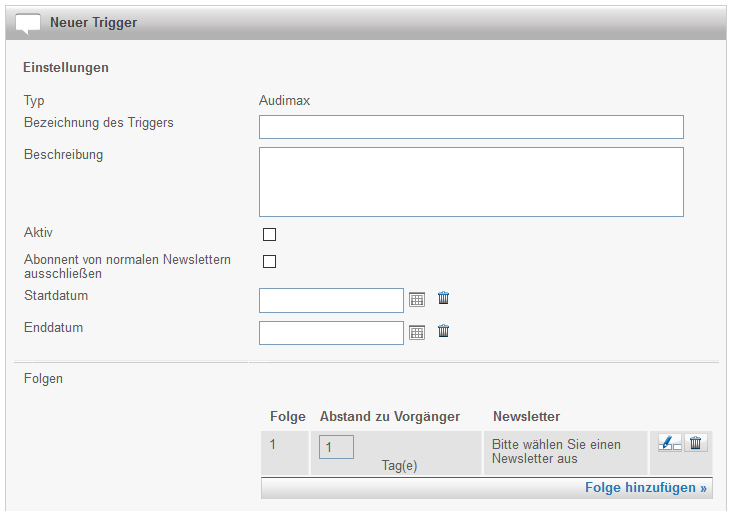Image resolution: width=732 pixels, height=516 pixels.
Task: Click the Folge hinzufügen link
Action: [645, 488]
